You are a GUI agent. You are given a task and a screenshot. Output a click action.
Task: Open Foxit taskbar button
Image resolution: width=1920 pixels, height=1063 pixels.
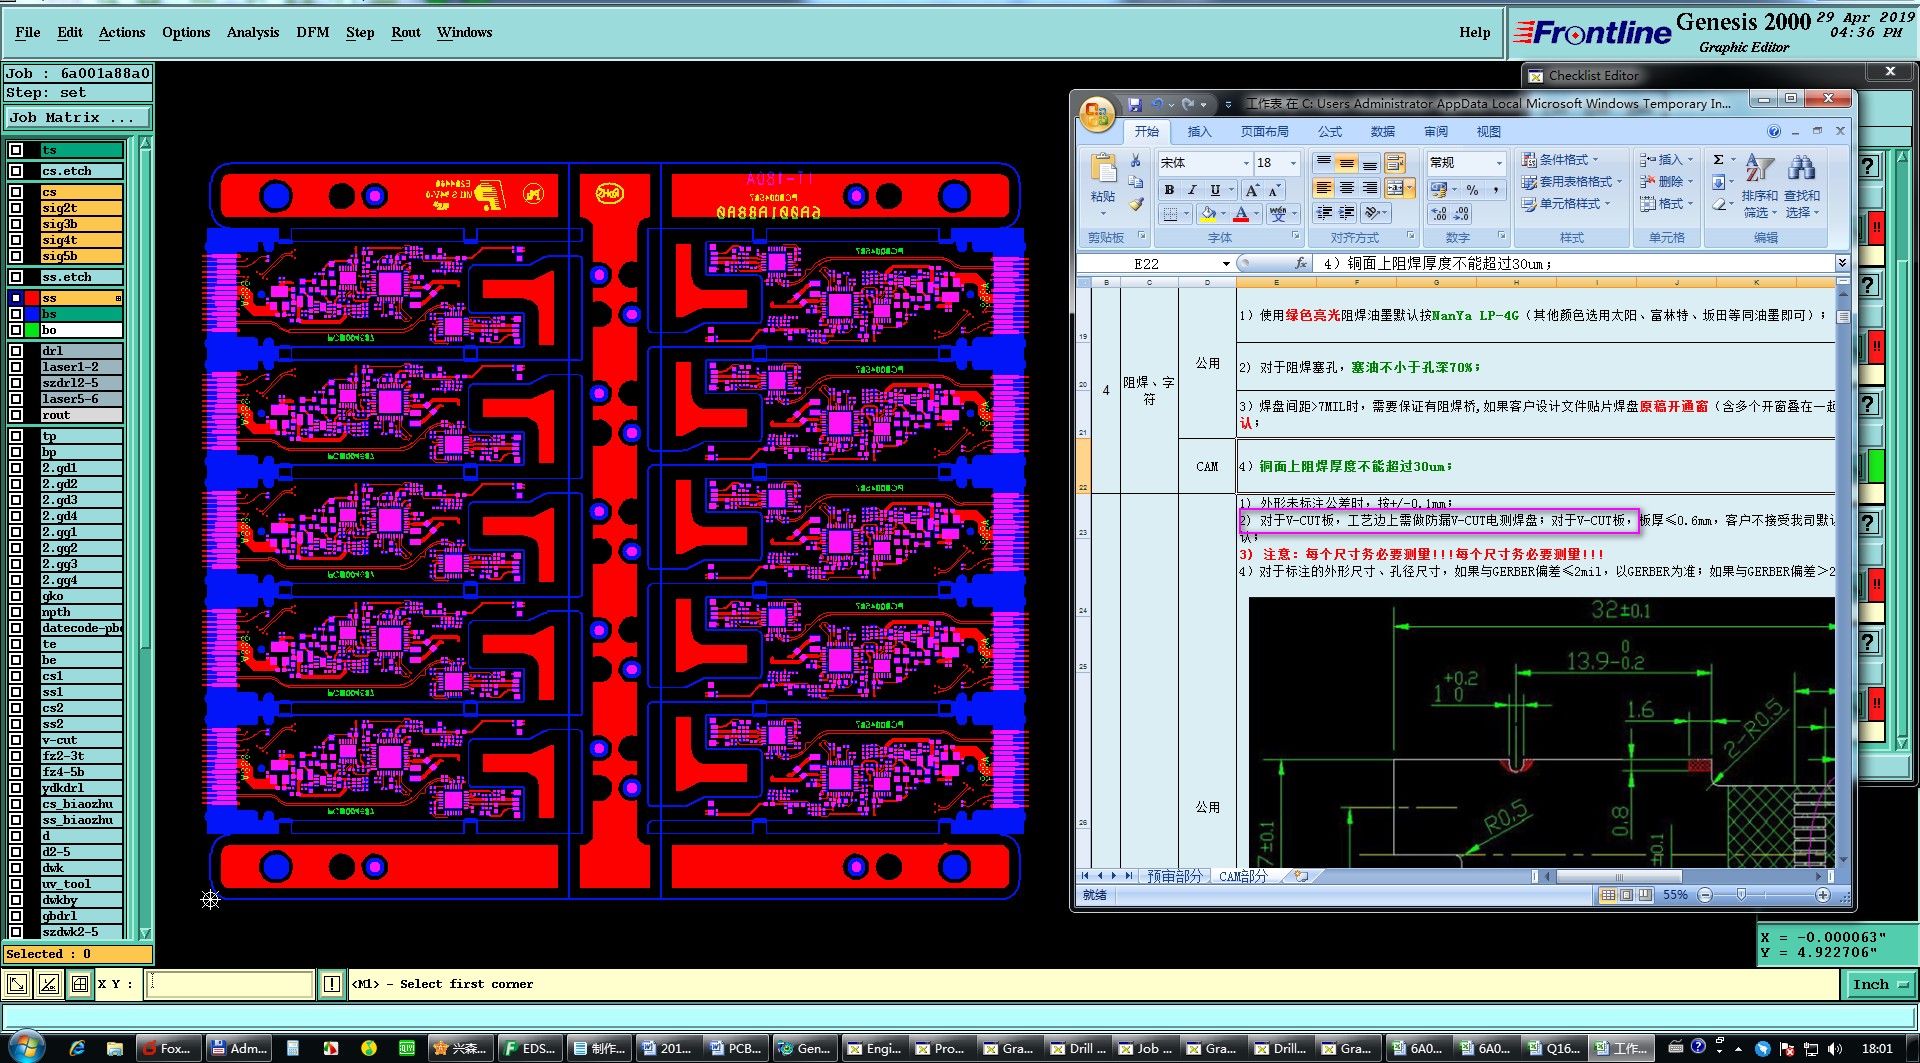click(168, 1048)
